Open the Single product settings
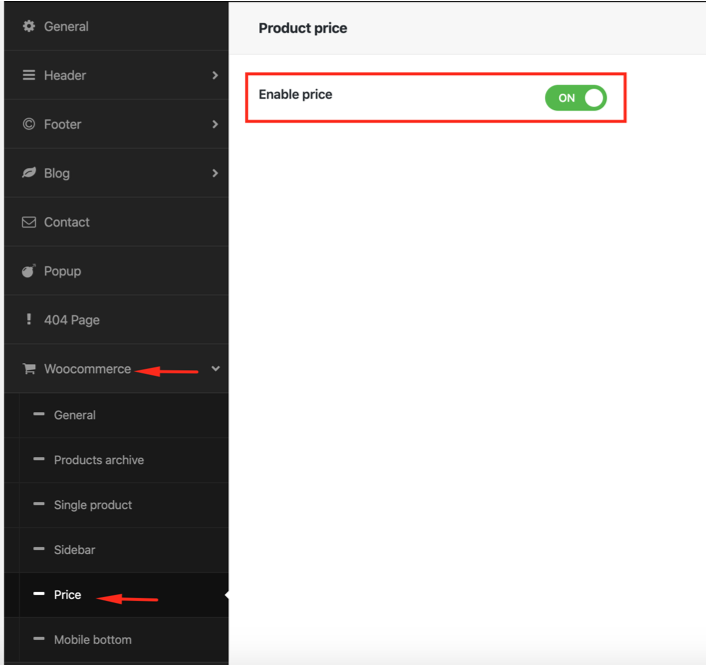This screenshot has height=665, width=707. (x=92, y=505)
